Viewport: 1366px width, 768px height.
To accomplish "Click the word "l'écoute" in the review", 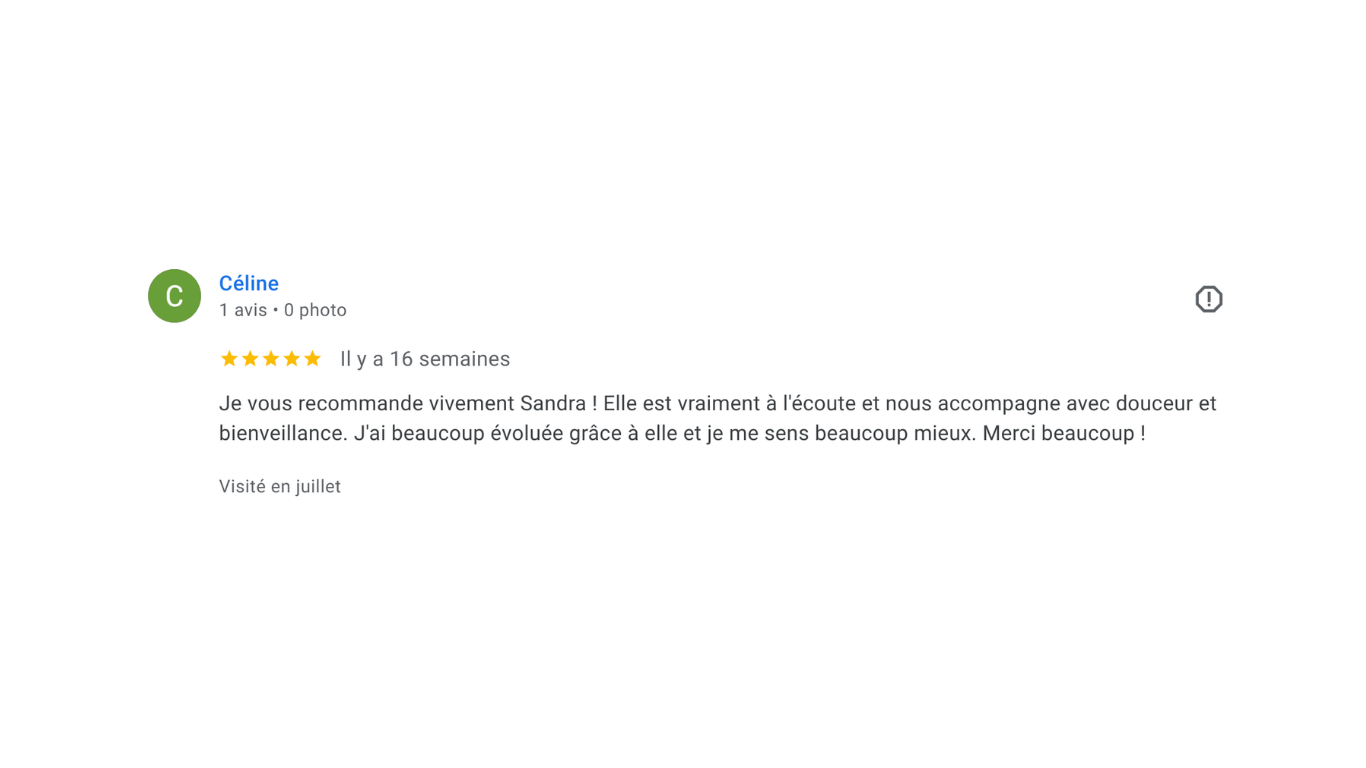I will click(x=819, y=404).
